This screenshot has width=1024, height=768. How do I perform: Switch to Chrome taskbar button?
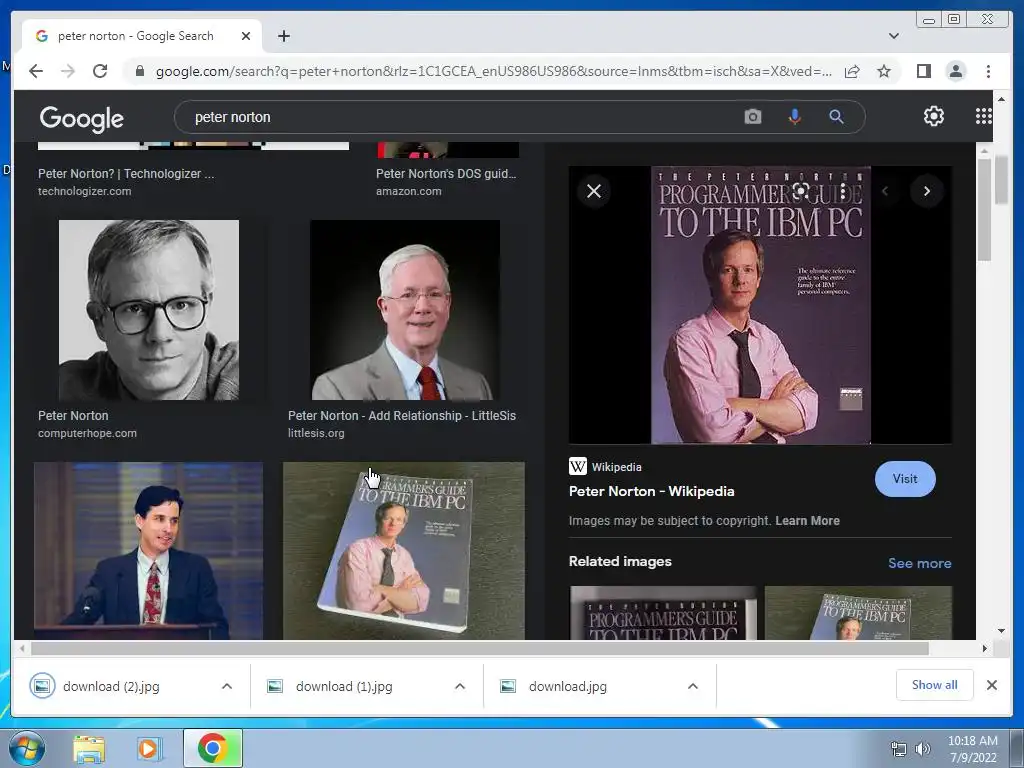(213, 748)
